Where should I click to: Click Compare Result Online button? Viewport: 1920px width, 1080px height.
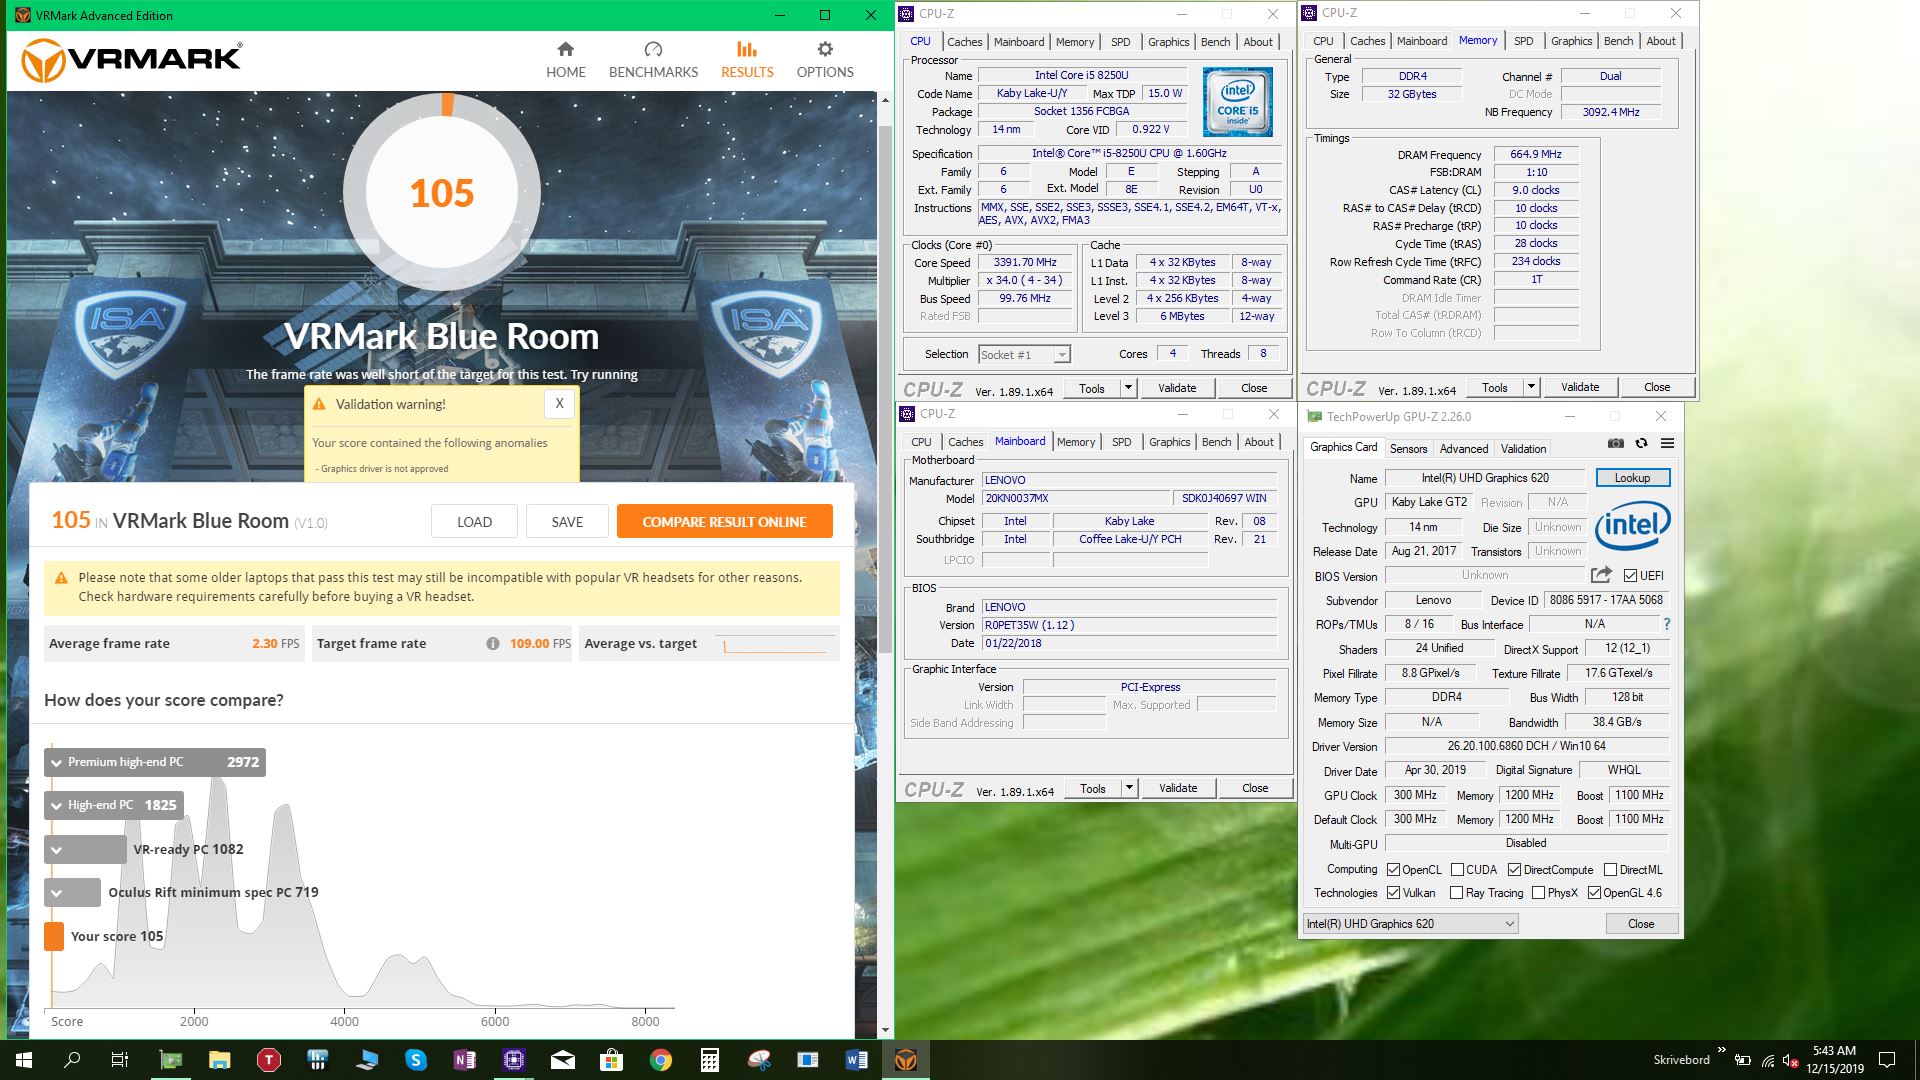[724, 522]
